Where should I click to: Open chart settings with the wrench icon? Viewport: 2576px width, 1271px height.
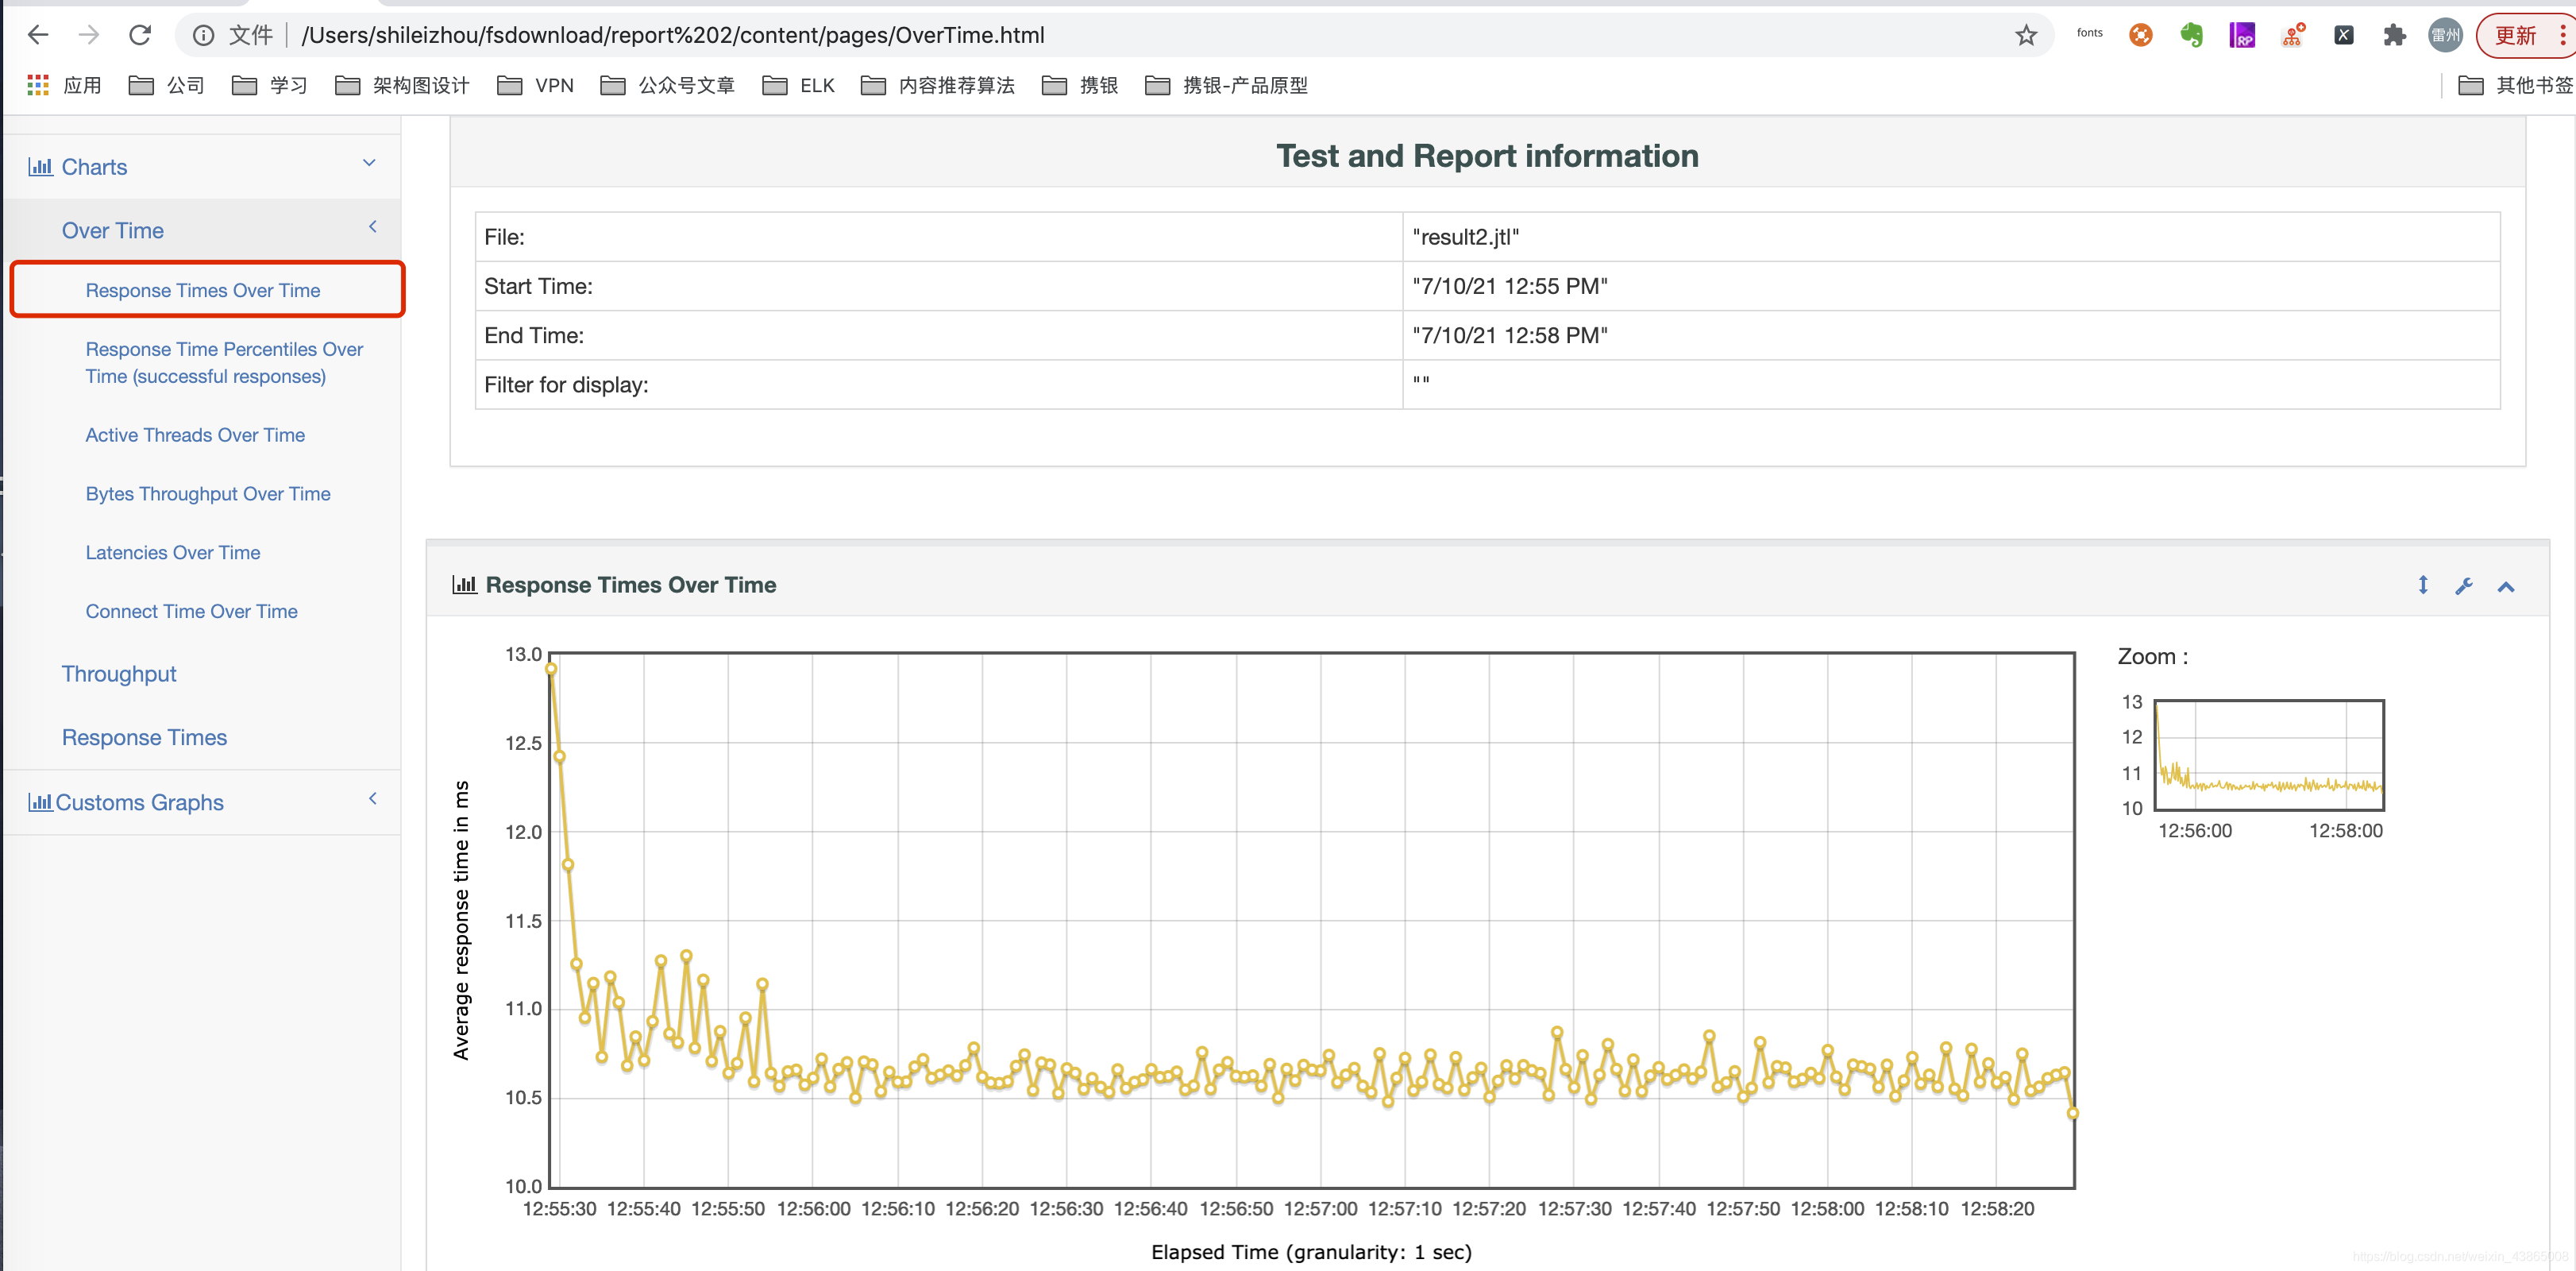(x=2463, y=586)
